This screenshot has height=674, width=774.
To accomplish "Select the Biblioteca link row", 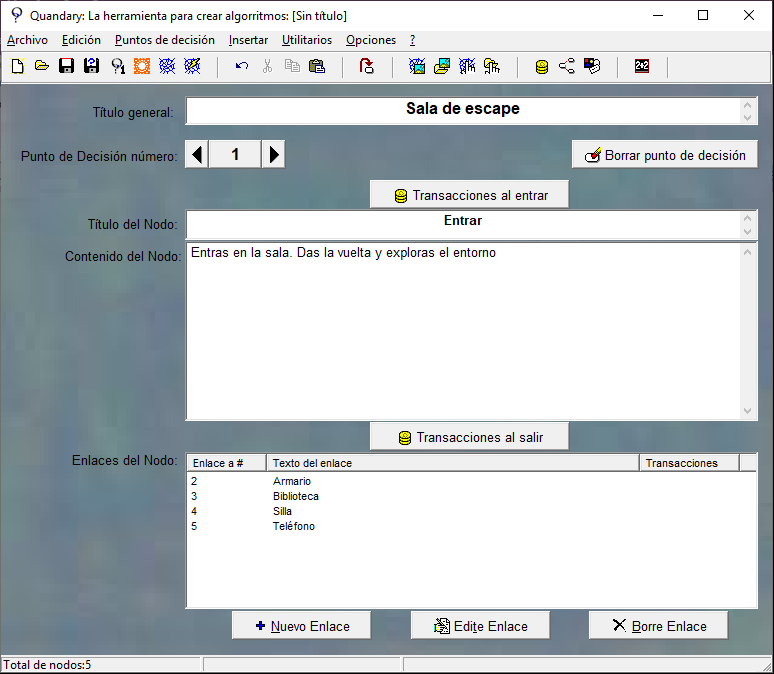I will [296, 496].
